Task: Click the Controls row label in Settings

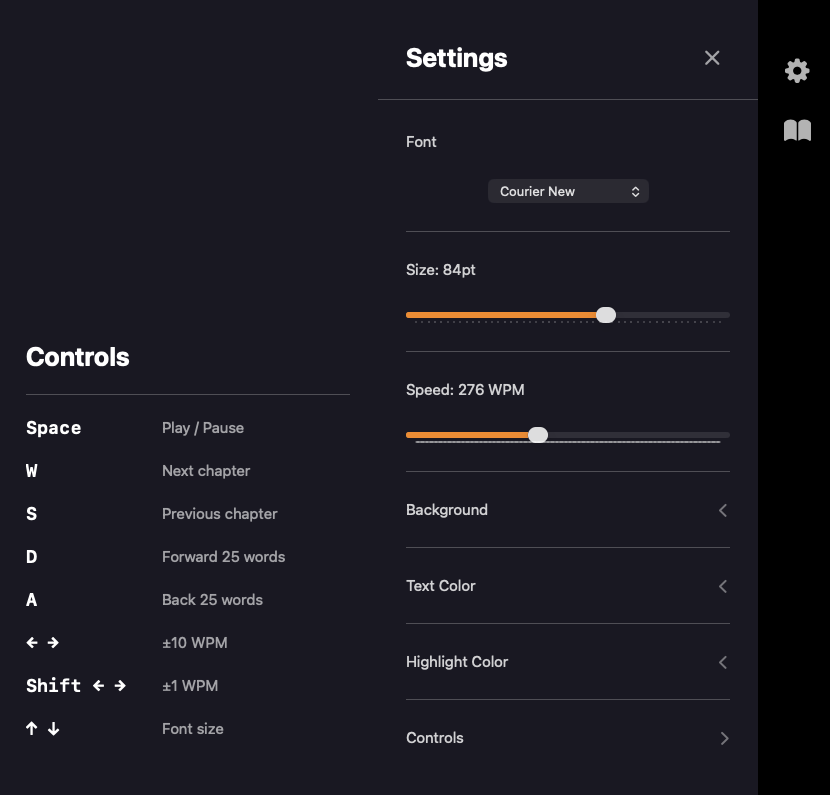Action: pos(435,738)
